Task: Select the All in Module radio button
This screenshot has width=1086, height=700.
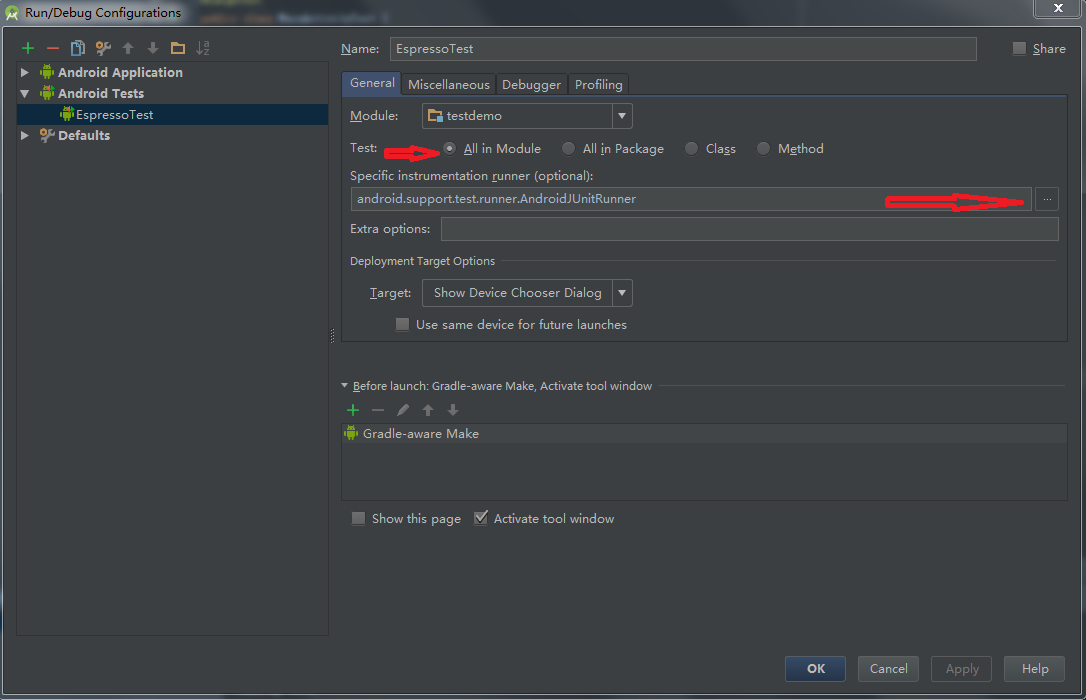Action: [449, 148]
